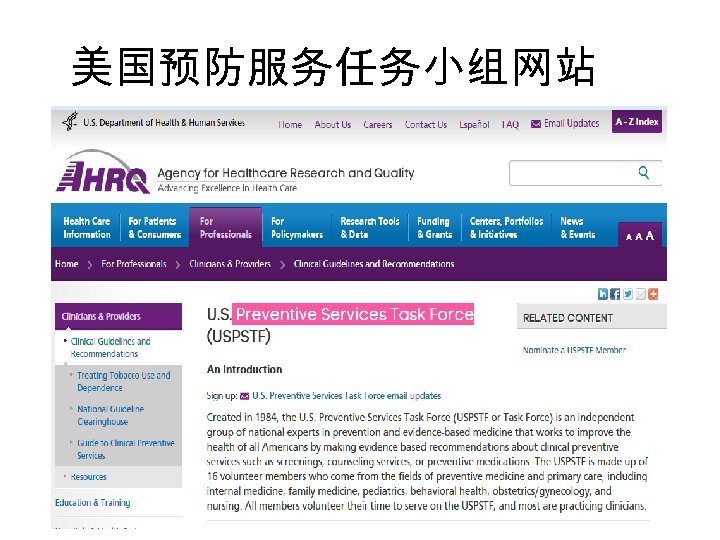Select the medium font size A

(638, 236)
